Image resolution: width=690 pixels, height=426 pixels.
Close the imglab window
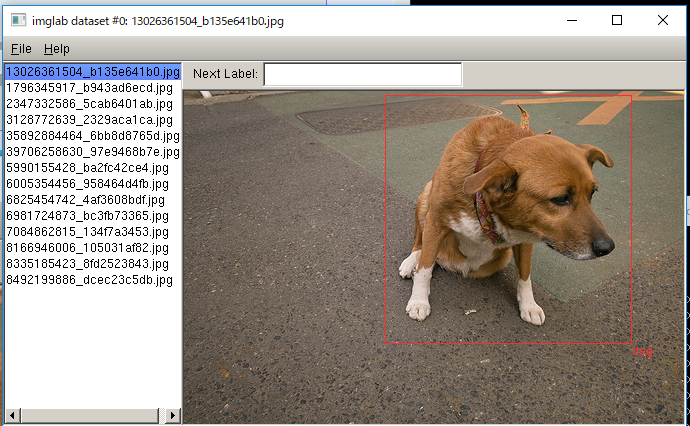[x=663, y=20]
